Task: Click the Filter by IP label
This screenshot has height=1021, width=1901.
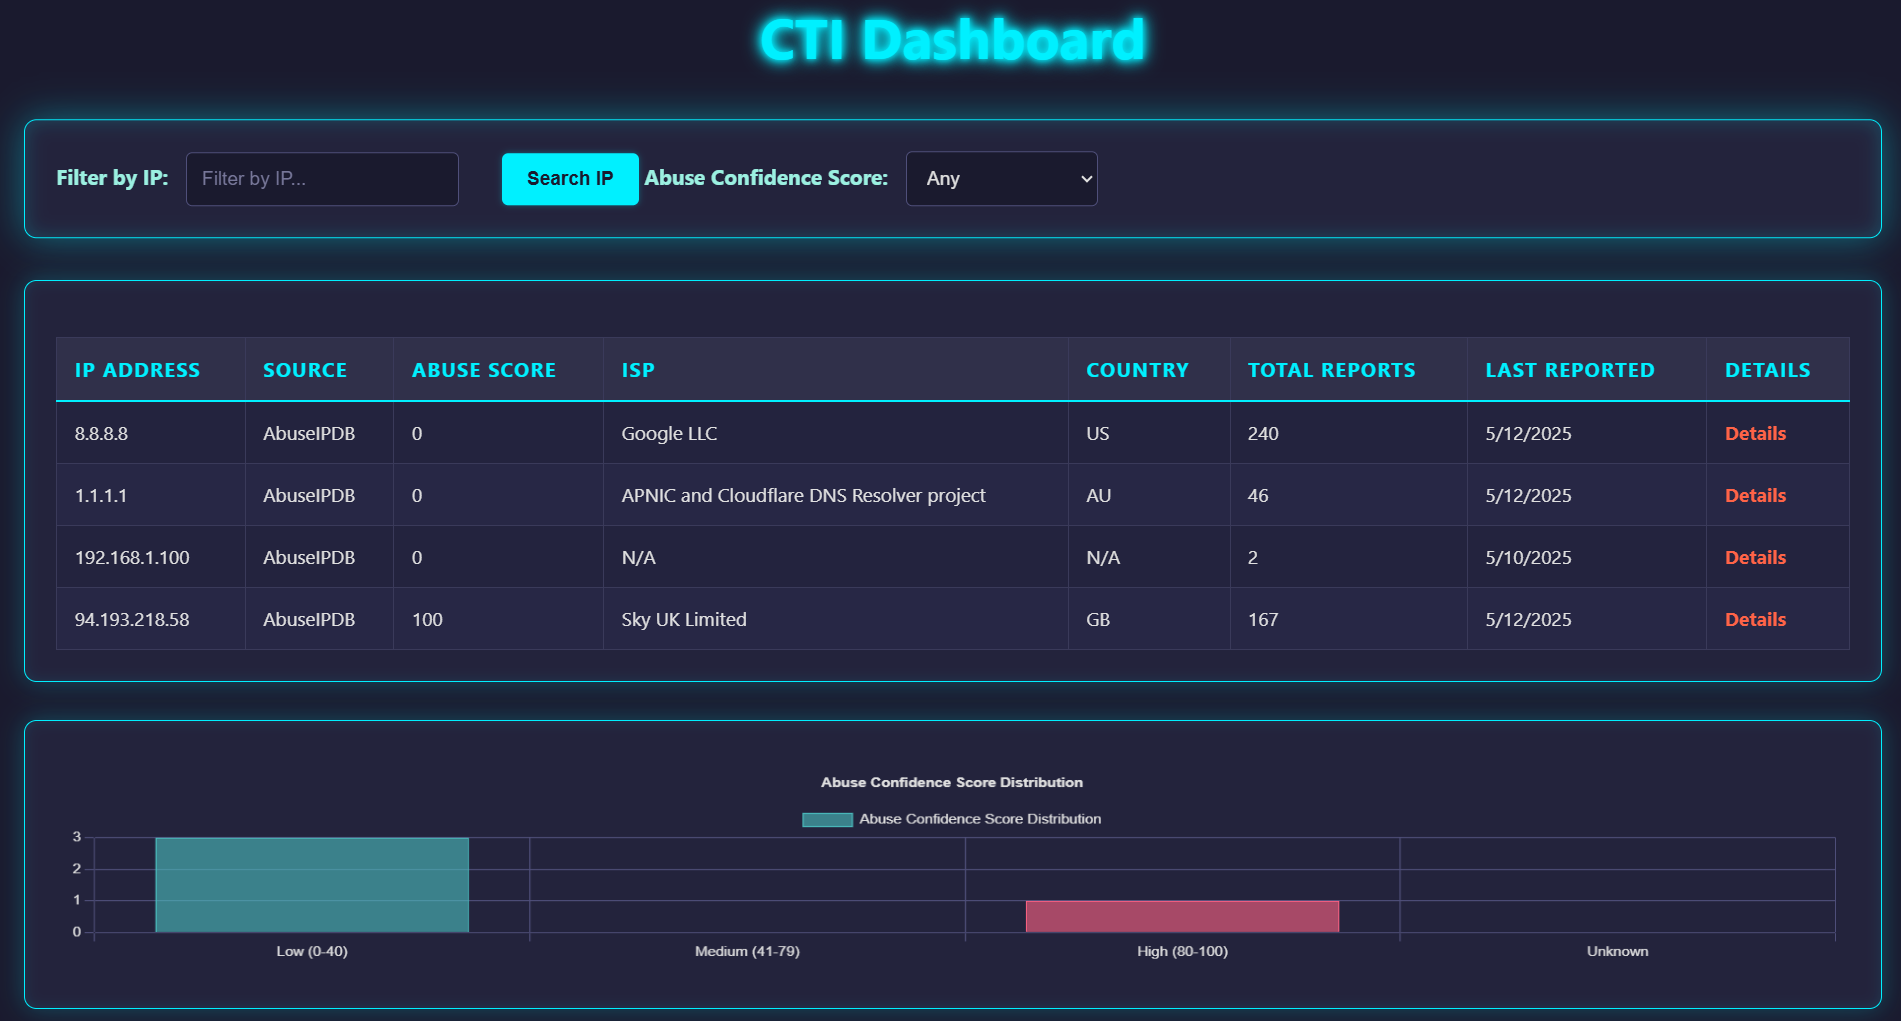Action: tap(112, 178)
